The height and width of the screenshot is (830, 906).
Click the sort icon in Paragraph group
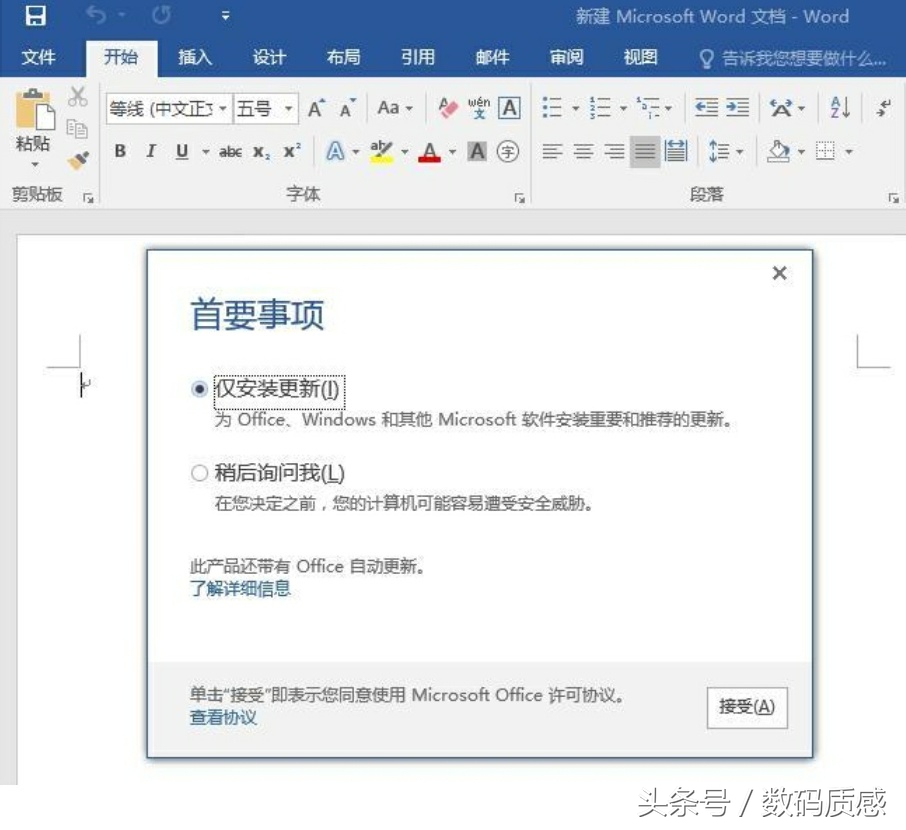tap(840, 107)
